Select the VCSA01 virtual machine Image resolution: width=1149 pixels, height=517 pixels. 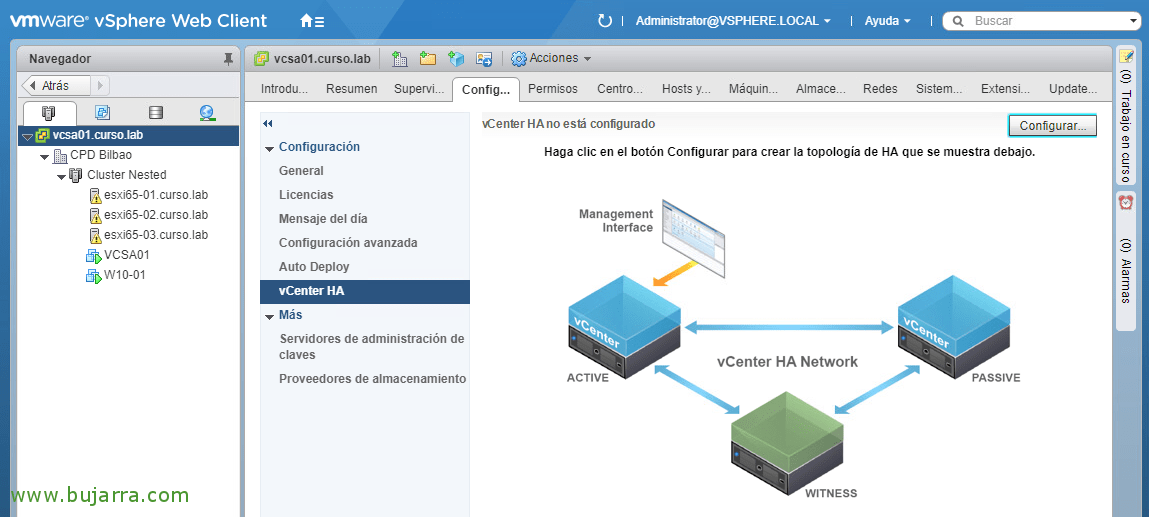tap(126, 255)
